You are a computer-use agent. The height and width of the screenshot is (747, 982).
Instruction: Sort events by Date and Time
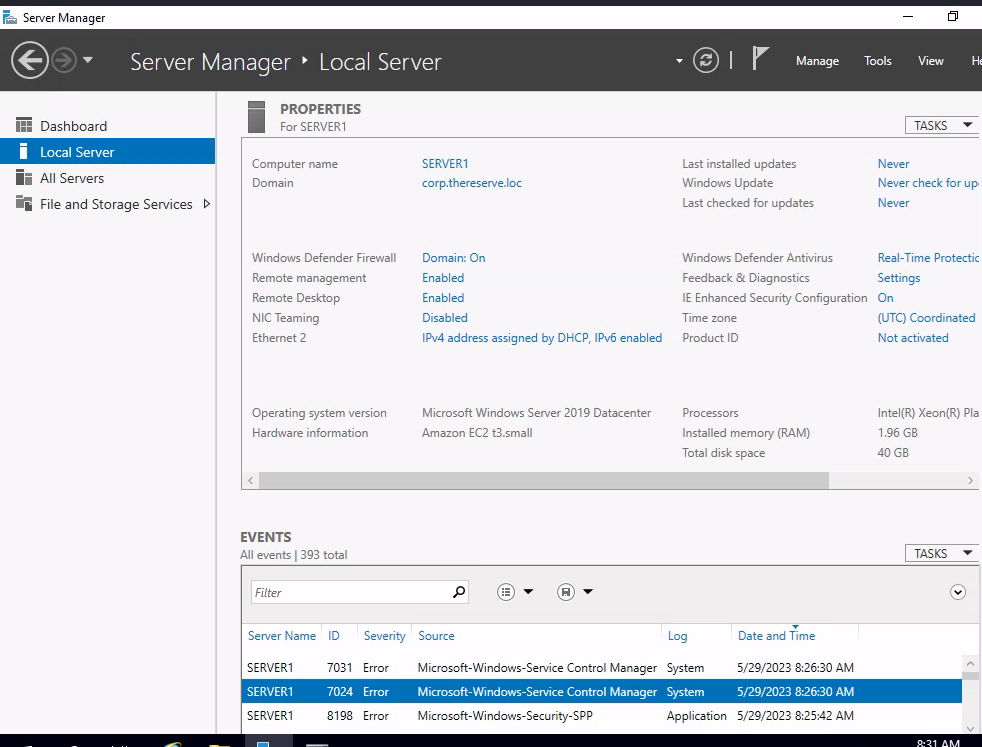tap(776, 636)
